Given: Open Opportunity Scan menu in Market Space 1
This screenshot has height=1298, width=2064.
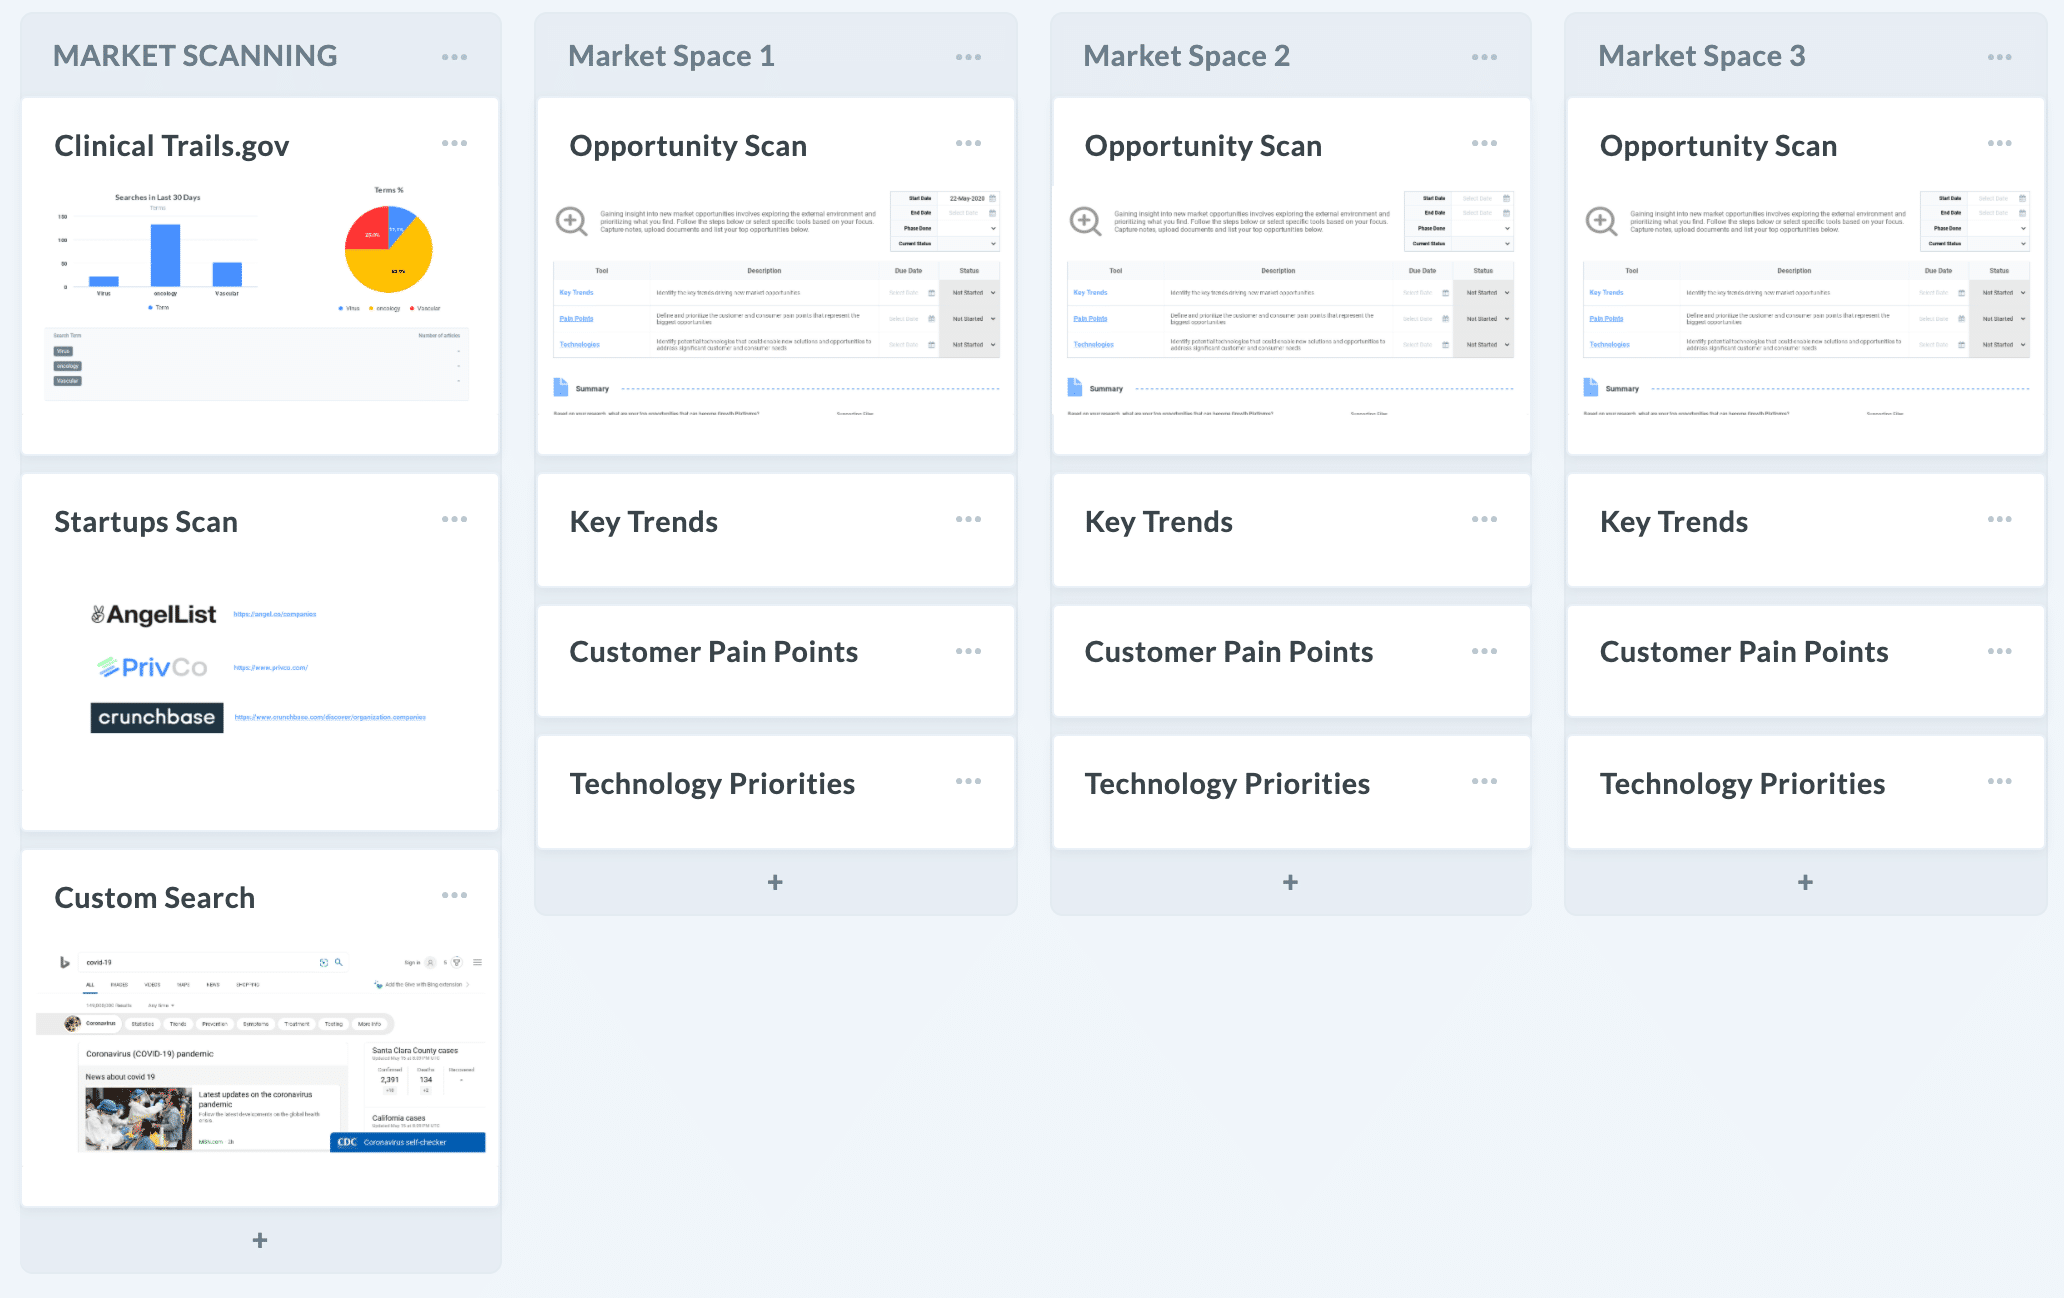Looking at the screenshot, I should coord(968,143).
